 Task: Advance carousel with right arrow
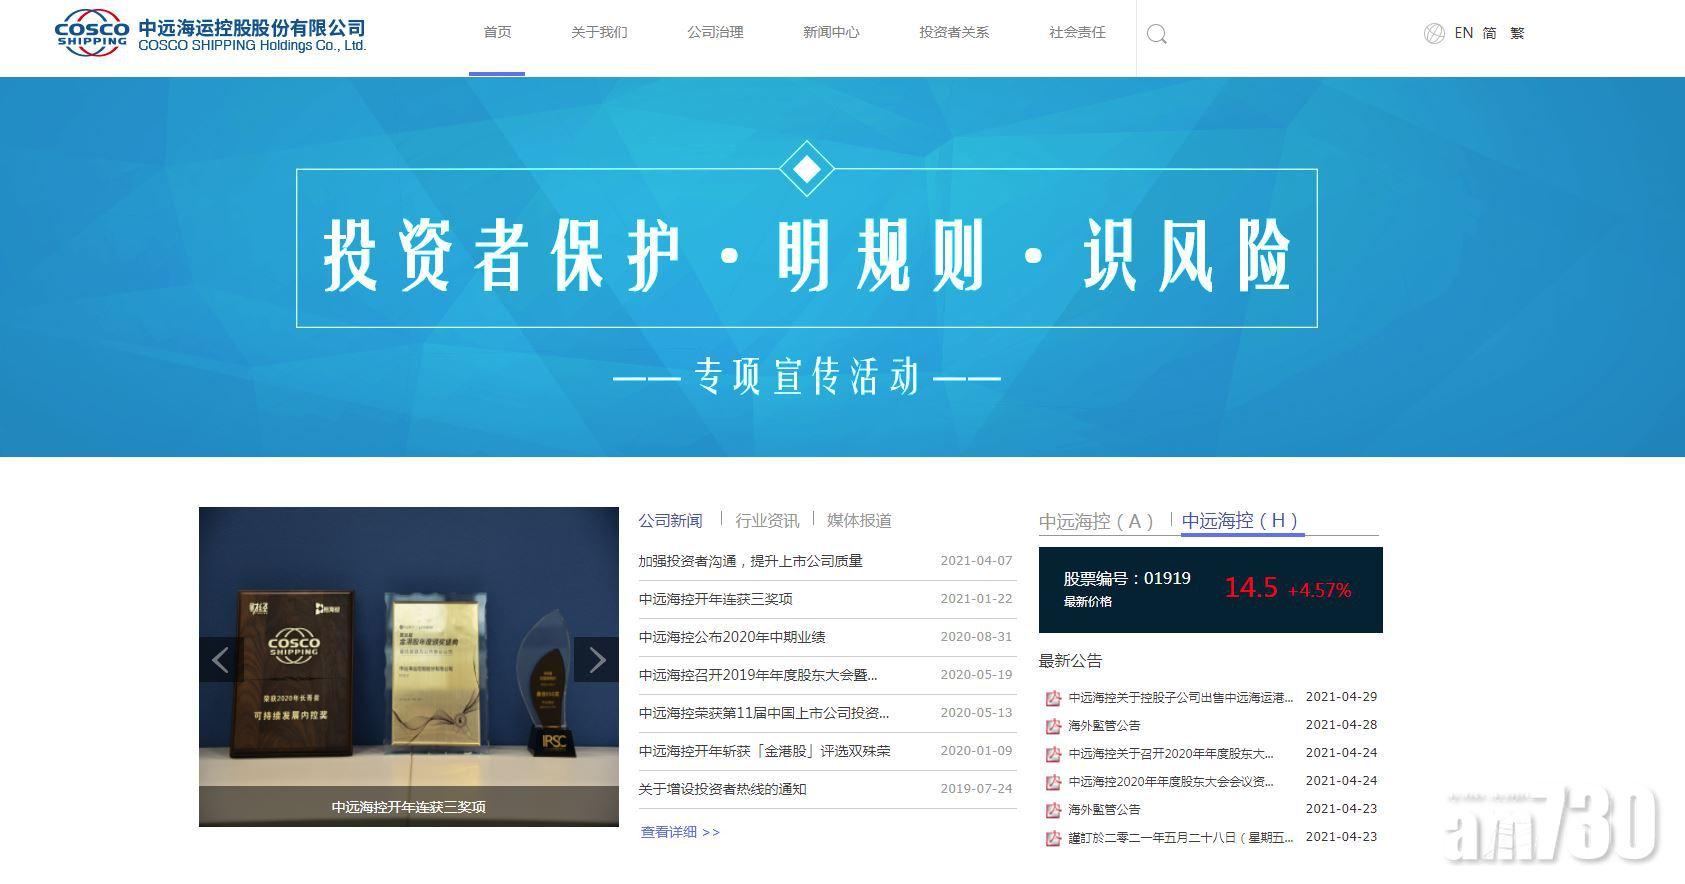click(x=597, y=660)
